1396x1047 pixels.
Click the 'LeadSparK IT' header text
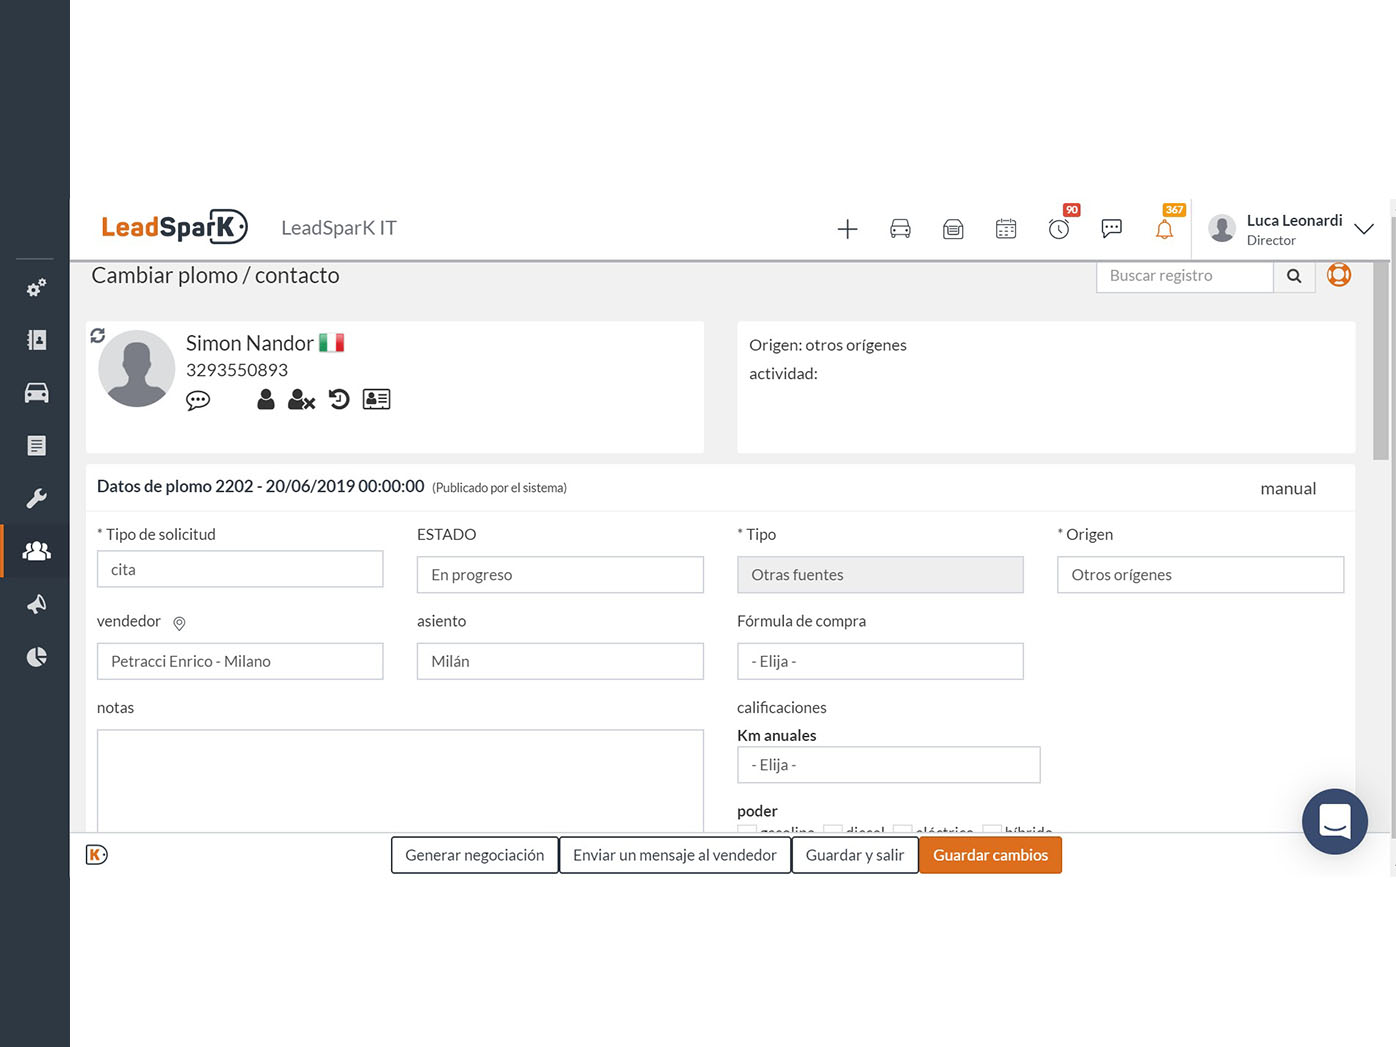[x=339, y=228]
